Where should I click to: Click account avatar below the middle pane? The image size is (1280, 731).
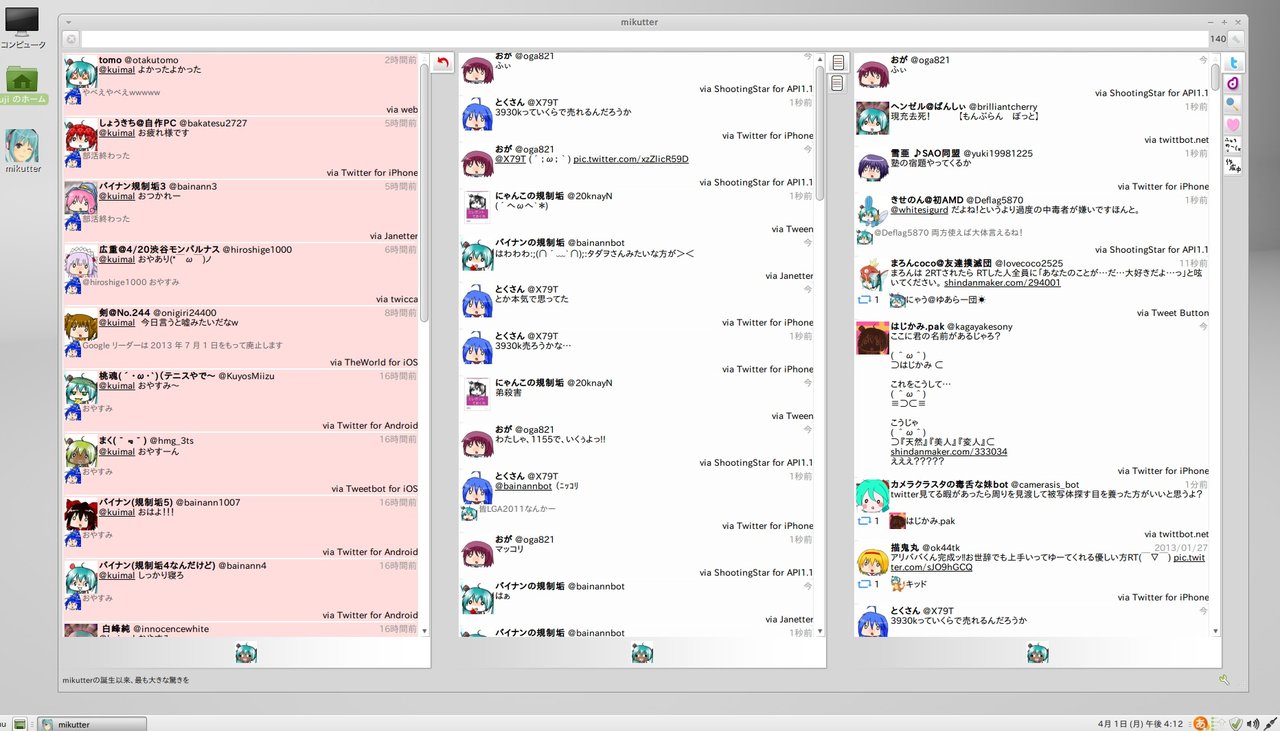coord(642,653)
